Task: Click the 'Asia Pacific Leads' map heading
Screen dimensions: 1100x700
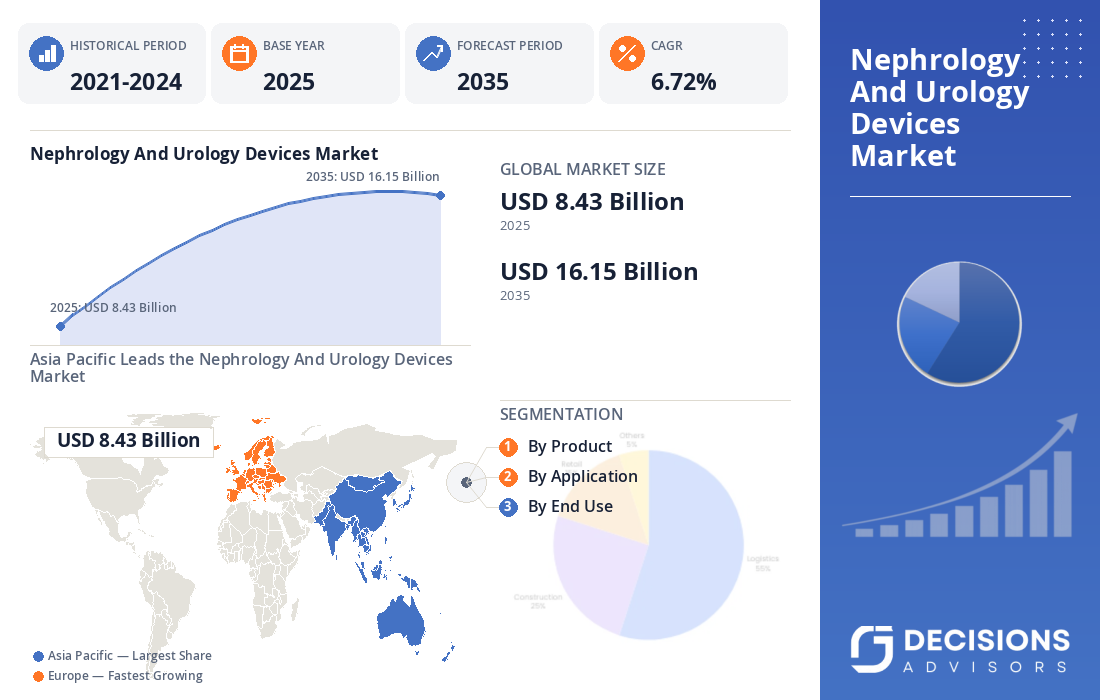Action: pos(241,368)
